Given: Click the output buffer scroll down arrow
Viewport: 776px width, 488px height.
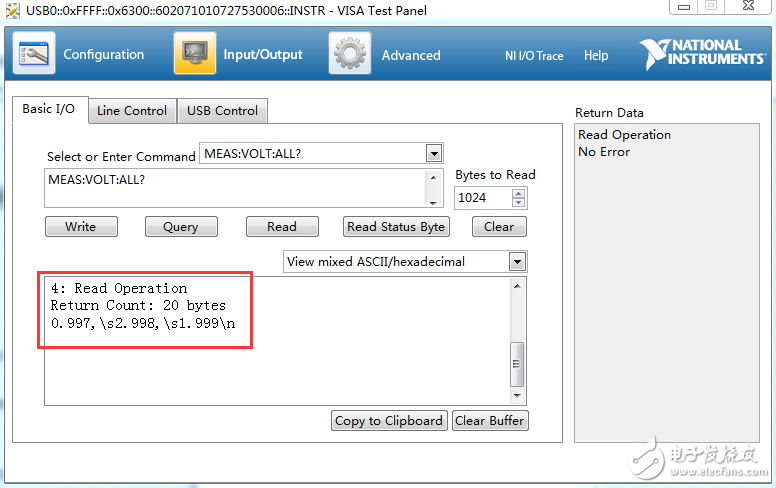Looking at the screenshot, I should pos(517,396).
